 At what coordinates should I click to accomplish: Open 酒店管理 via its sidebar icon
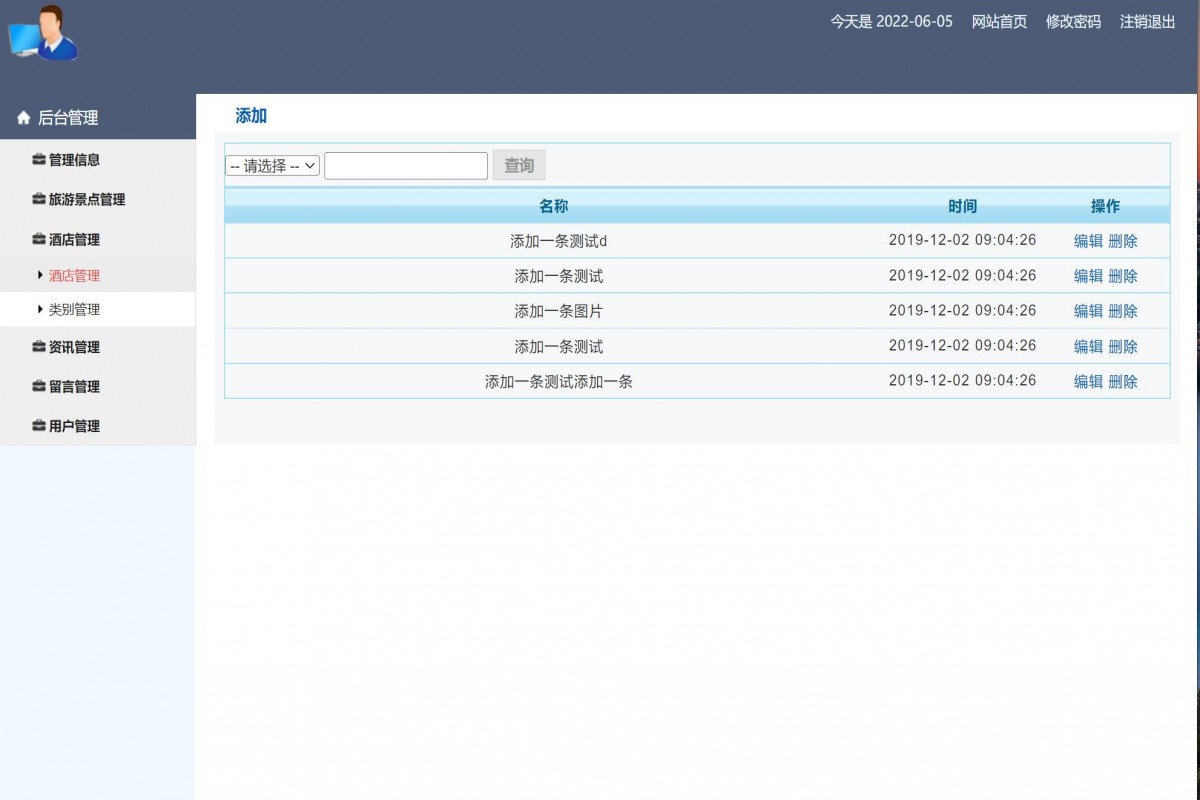[37, 239]
